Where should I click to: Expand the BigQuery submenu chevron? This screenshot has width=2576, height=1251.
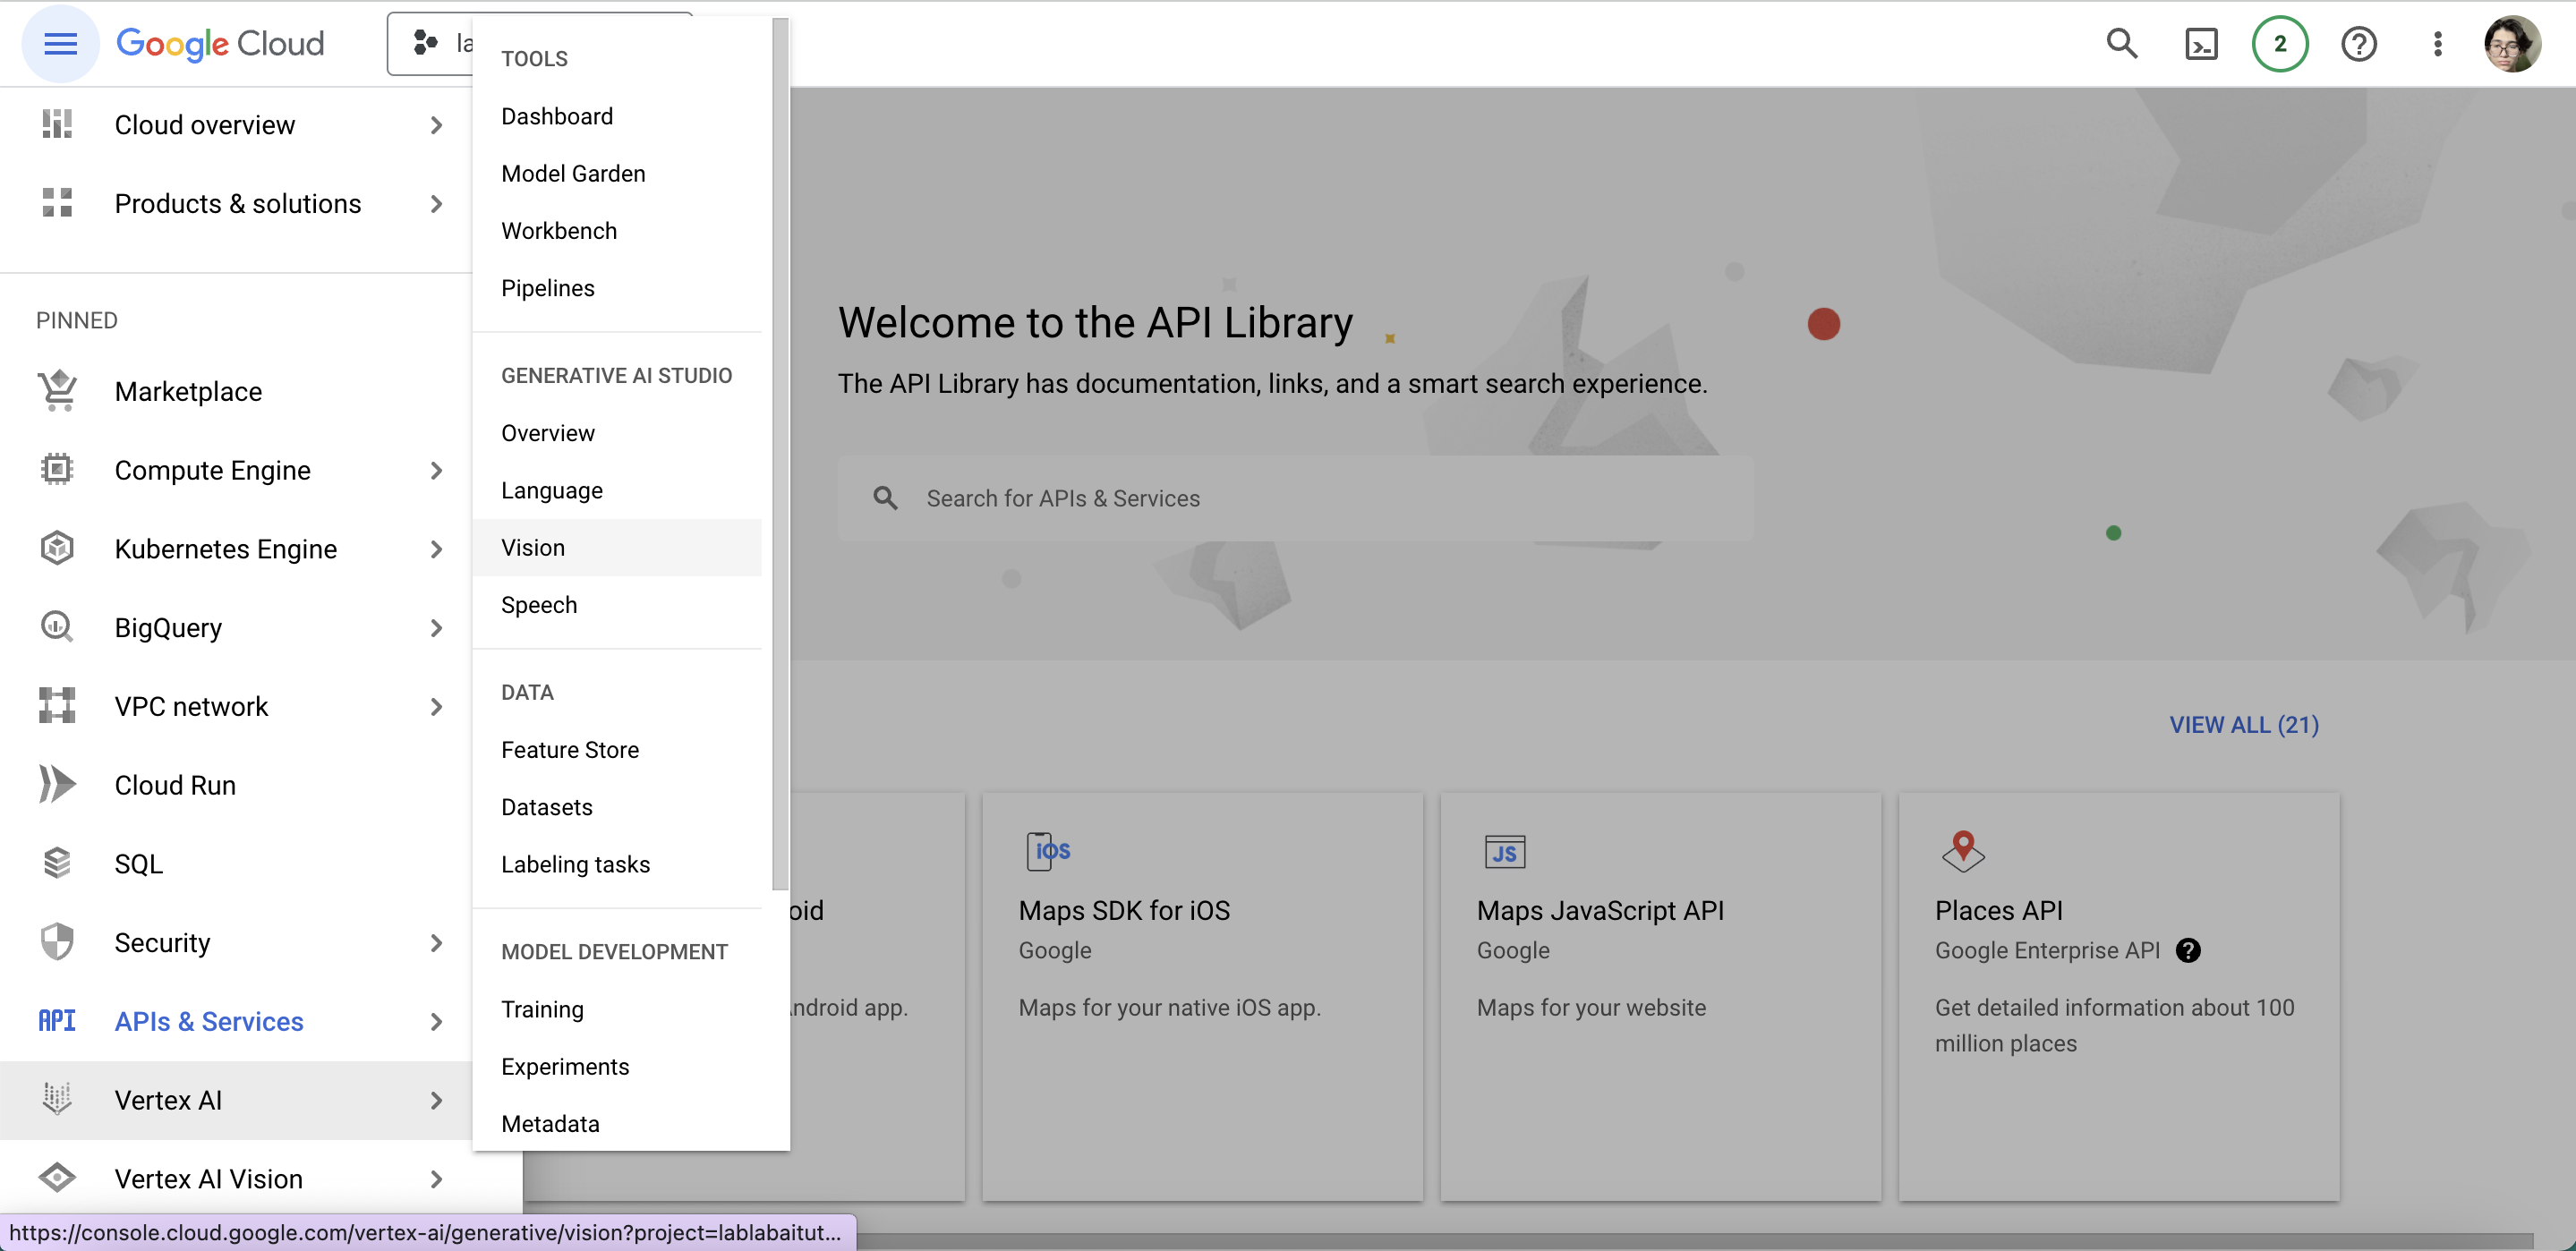click(436, 628)
